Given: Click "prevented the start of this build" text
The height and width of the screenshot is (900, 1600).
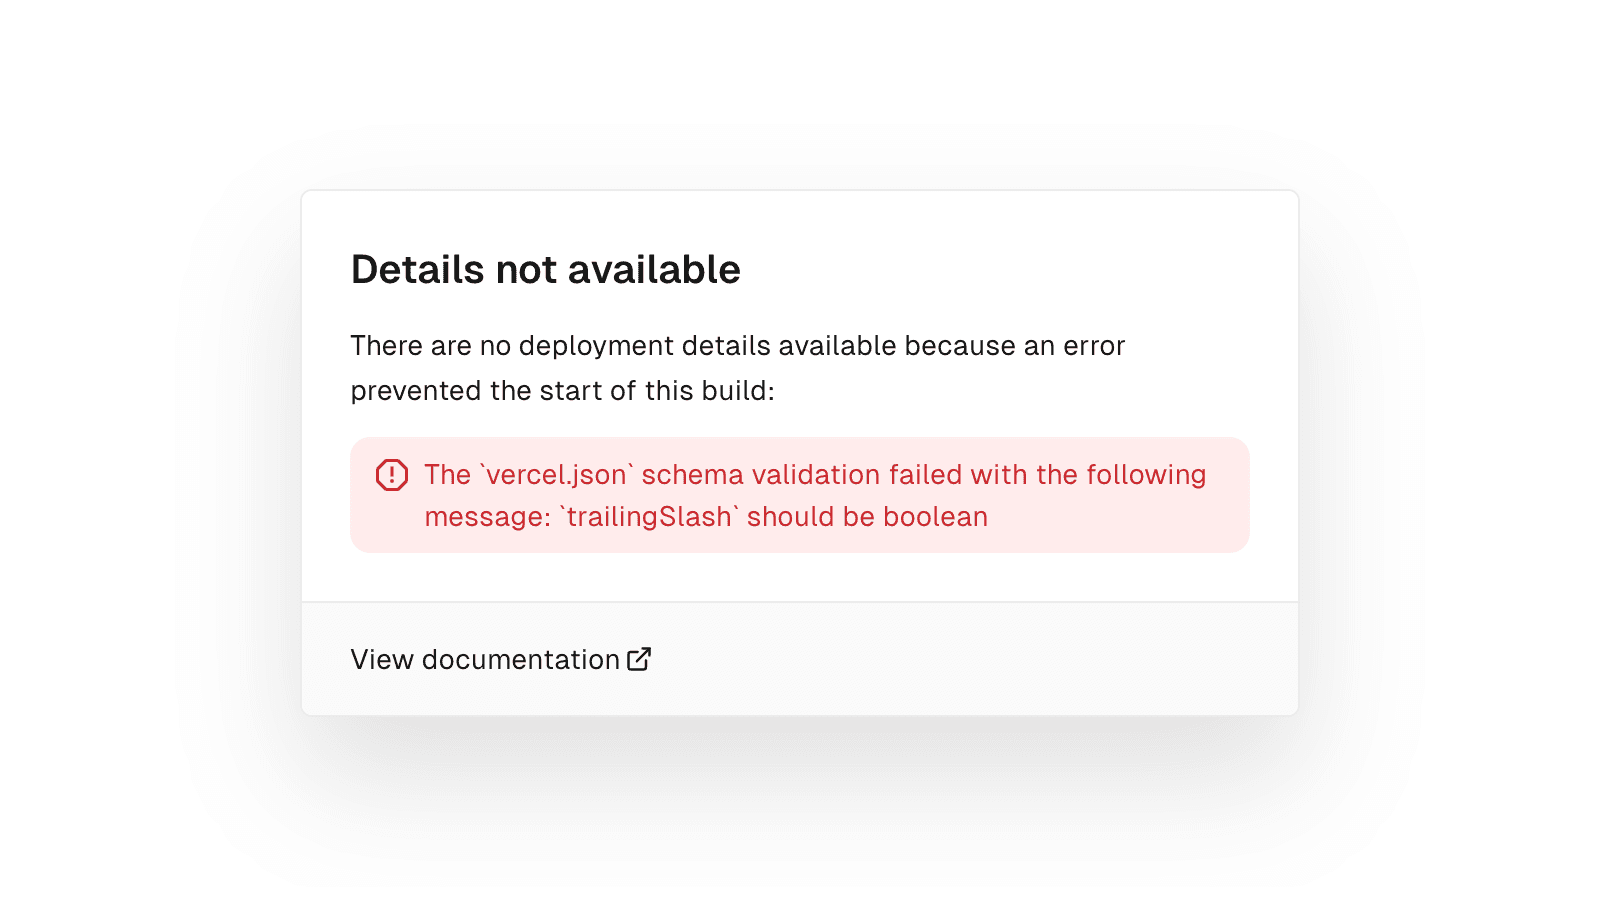Looking at the screenshot, I should tap(562, 391).
